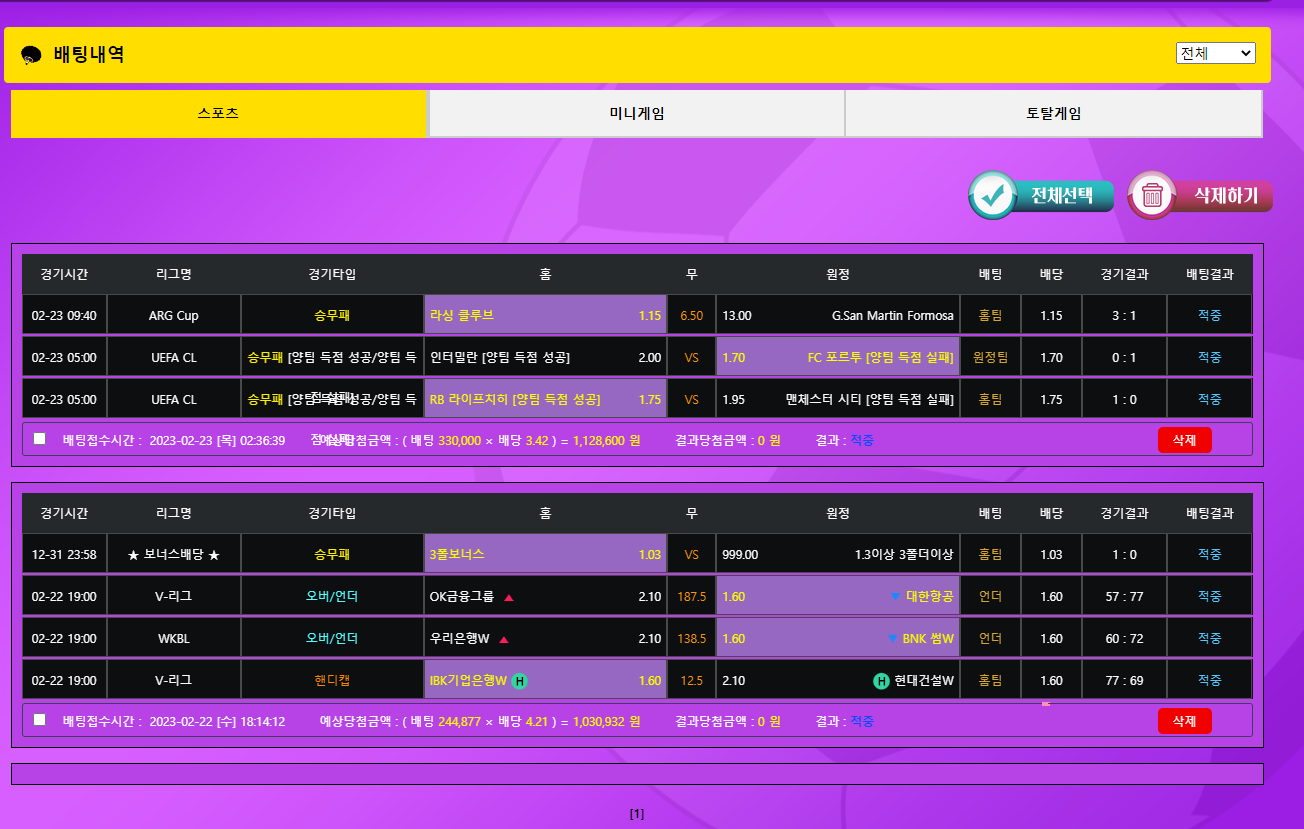The height and width of the screenshot is (829, 1304).
Task: Click the highlighted 3폴보너스 odds cell
Action: 545,554
